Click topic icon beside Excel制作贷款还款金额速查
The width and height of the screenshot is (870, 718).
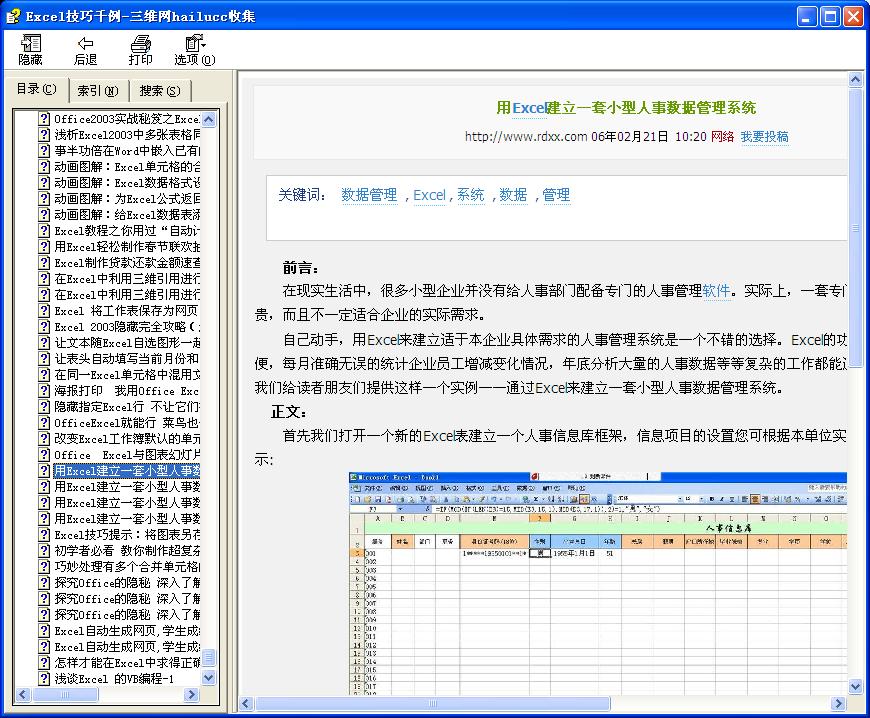44,262
